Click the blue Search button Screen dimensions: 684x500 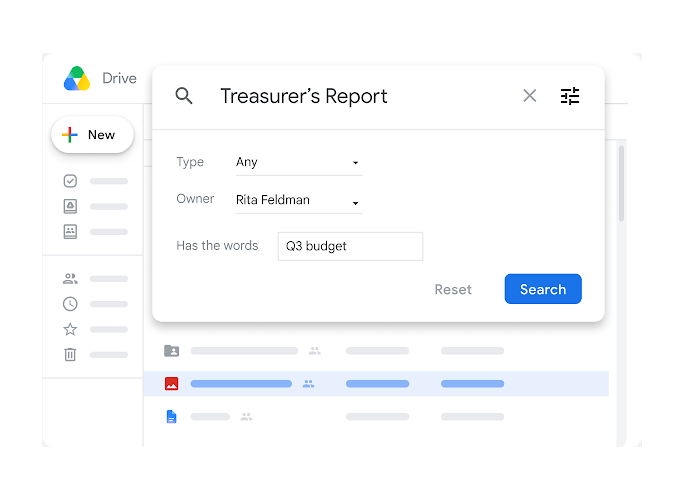click(x=543, y=289)
